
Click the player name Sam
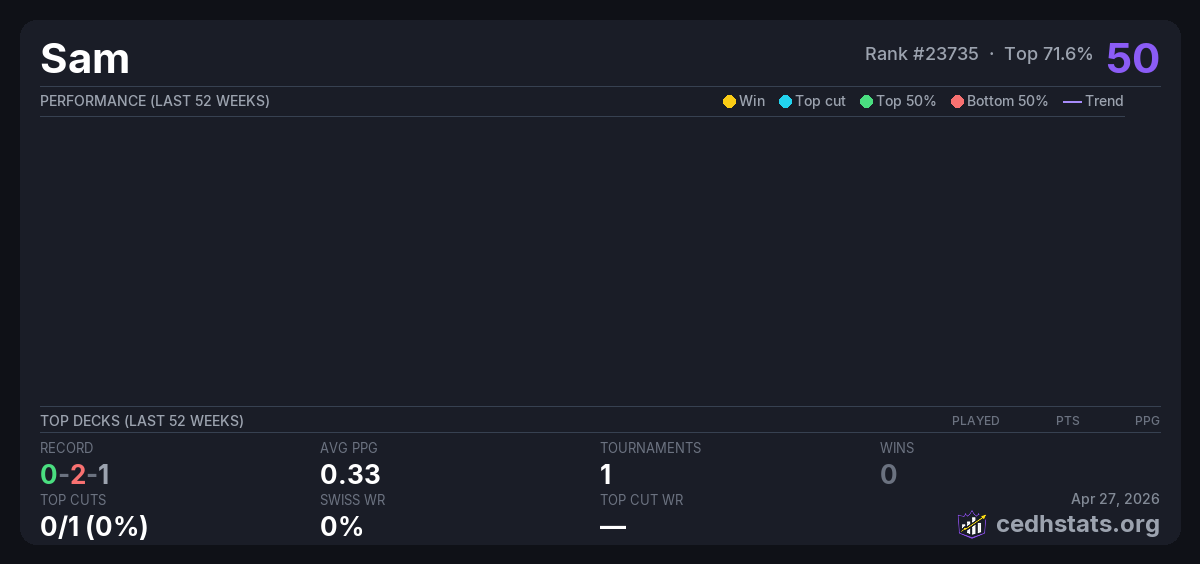point(85,59)
